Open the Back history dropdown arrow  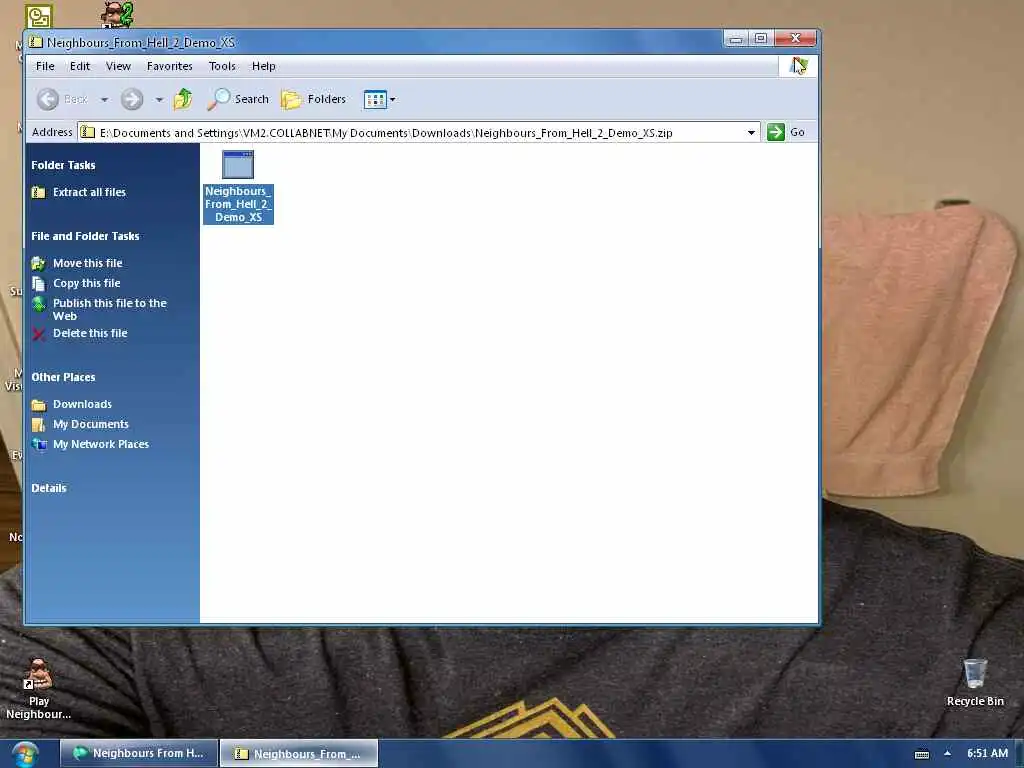click(x=104, y=100)
